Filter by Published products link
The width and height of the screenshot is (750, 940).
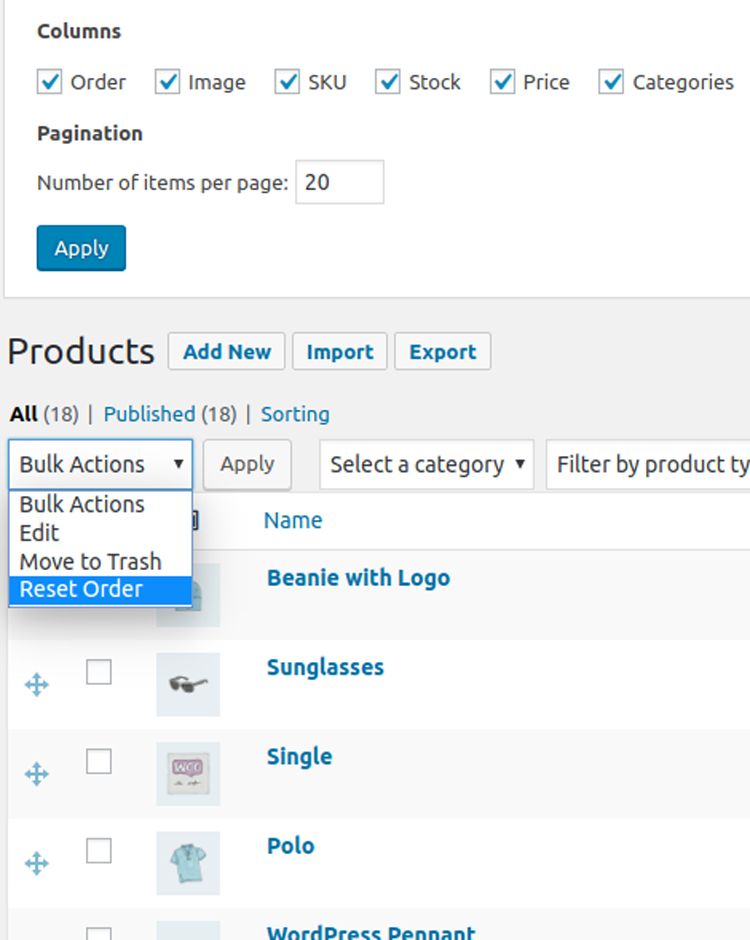coord(149,414)
